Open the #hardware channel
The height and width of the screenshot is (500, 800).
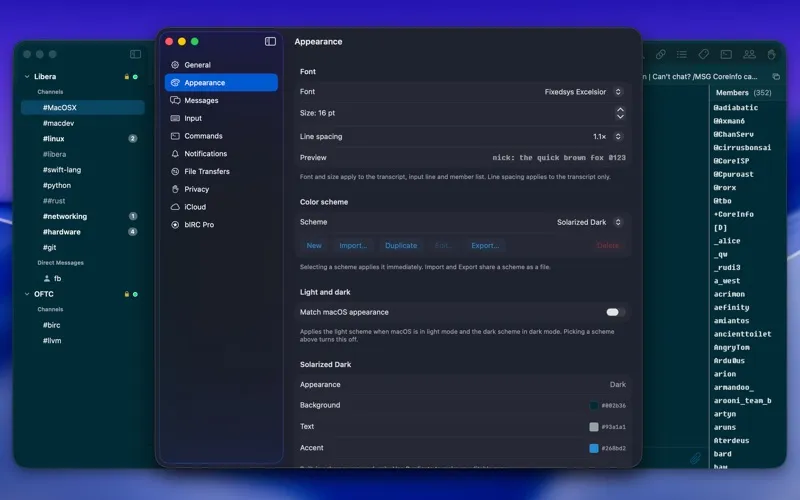[83, 232]
